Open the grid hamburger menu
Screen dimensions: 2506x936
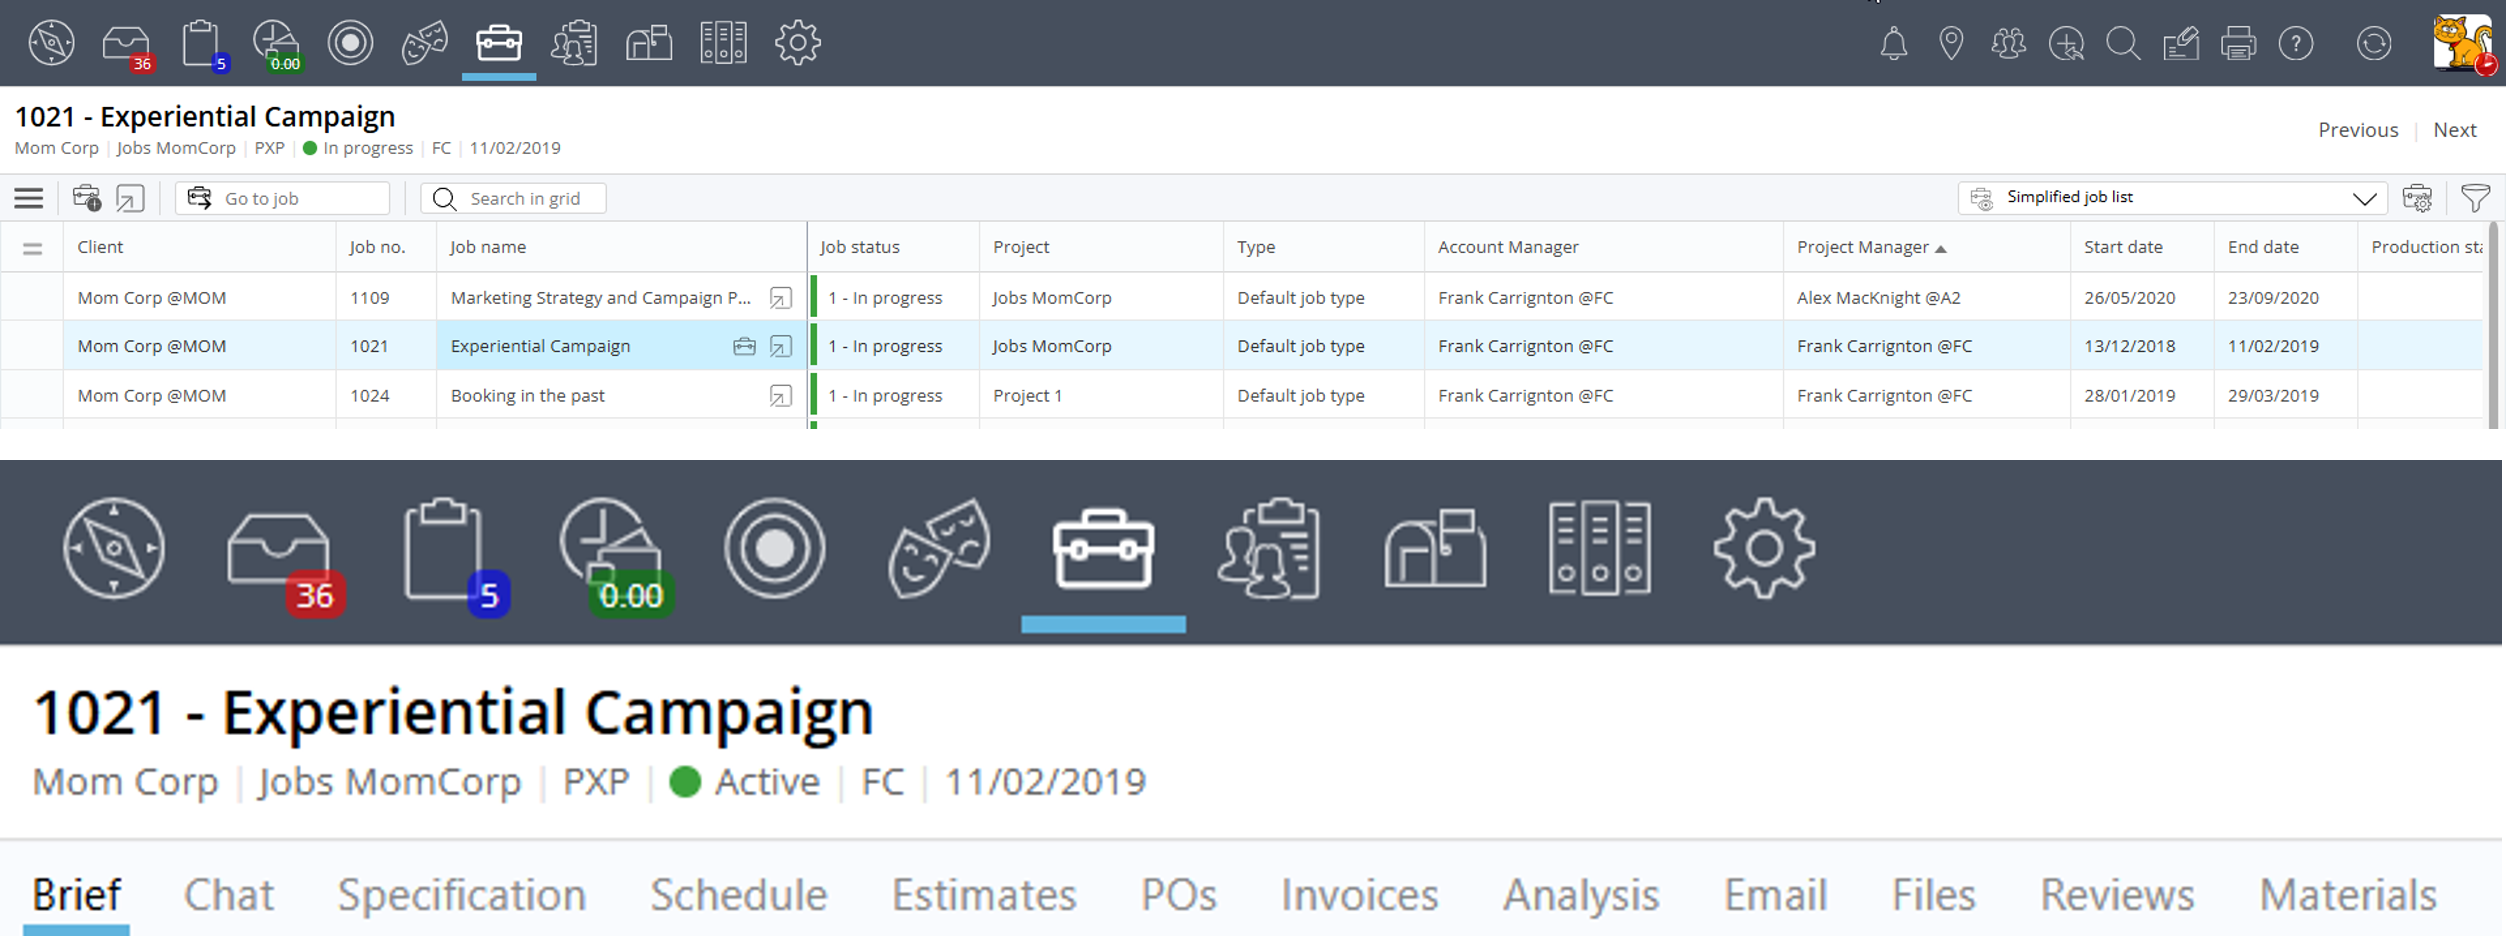coord(29,198)
